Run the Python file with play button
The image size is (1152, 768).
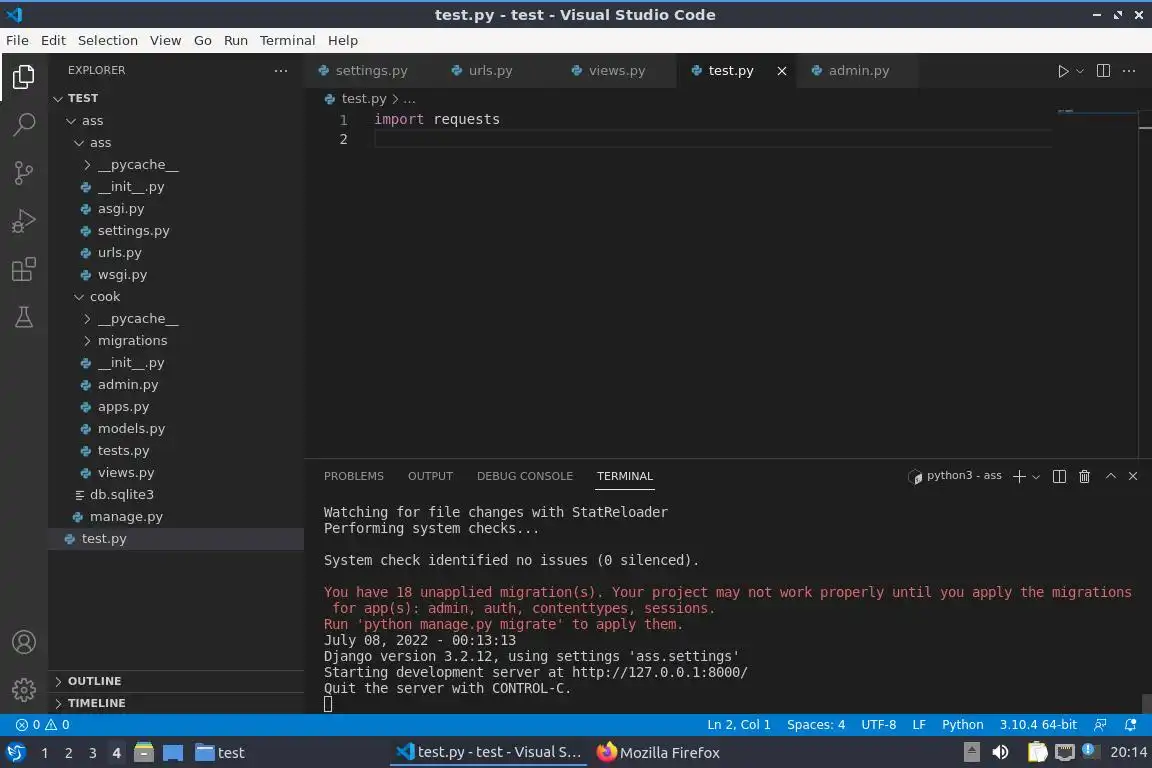(1062, 71)
